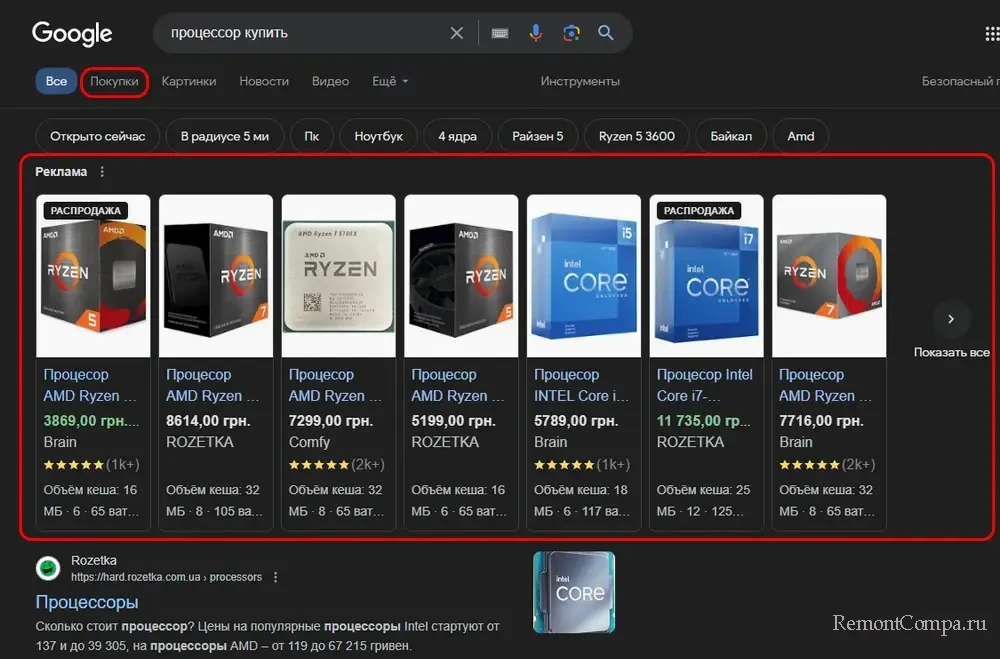Toggle the 'Ryzen 5 3600' filter chip
This screenshot has height=659, width=1000.
coord(637,136)
